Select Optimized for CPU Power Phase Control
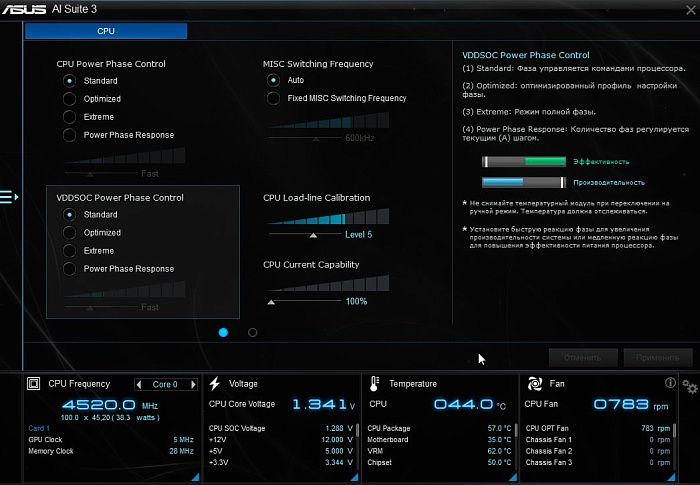 [69, 99]
